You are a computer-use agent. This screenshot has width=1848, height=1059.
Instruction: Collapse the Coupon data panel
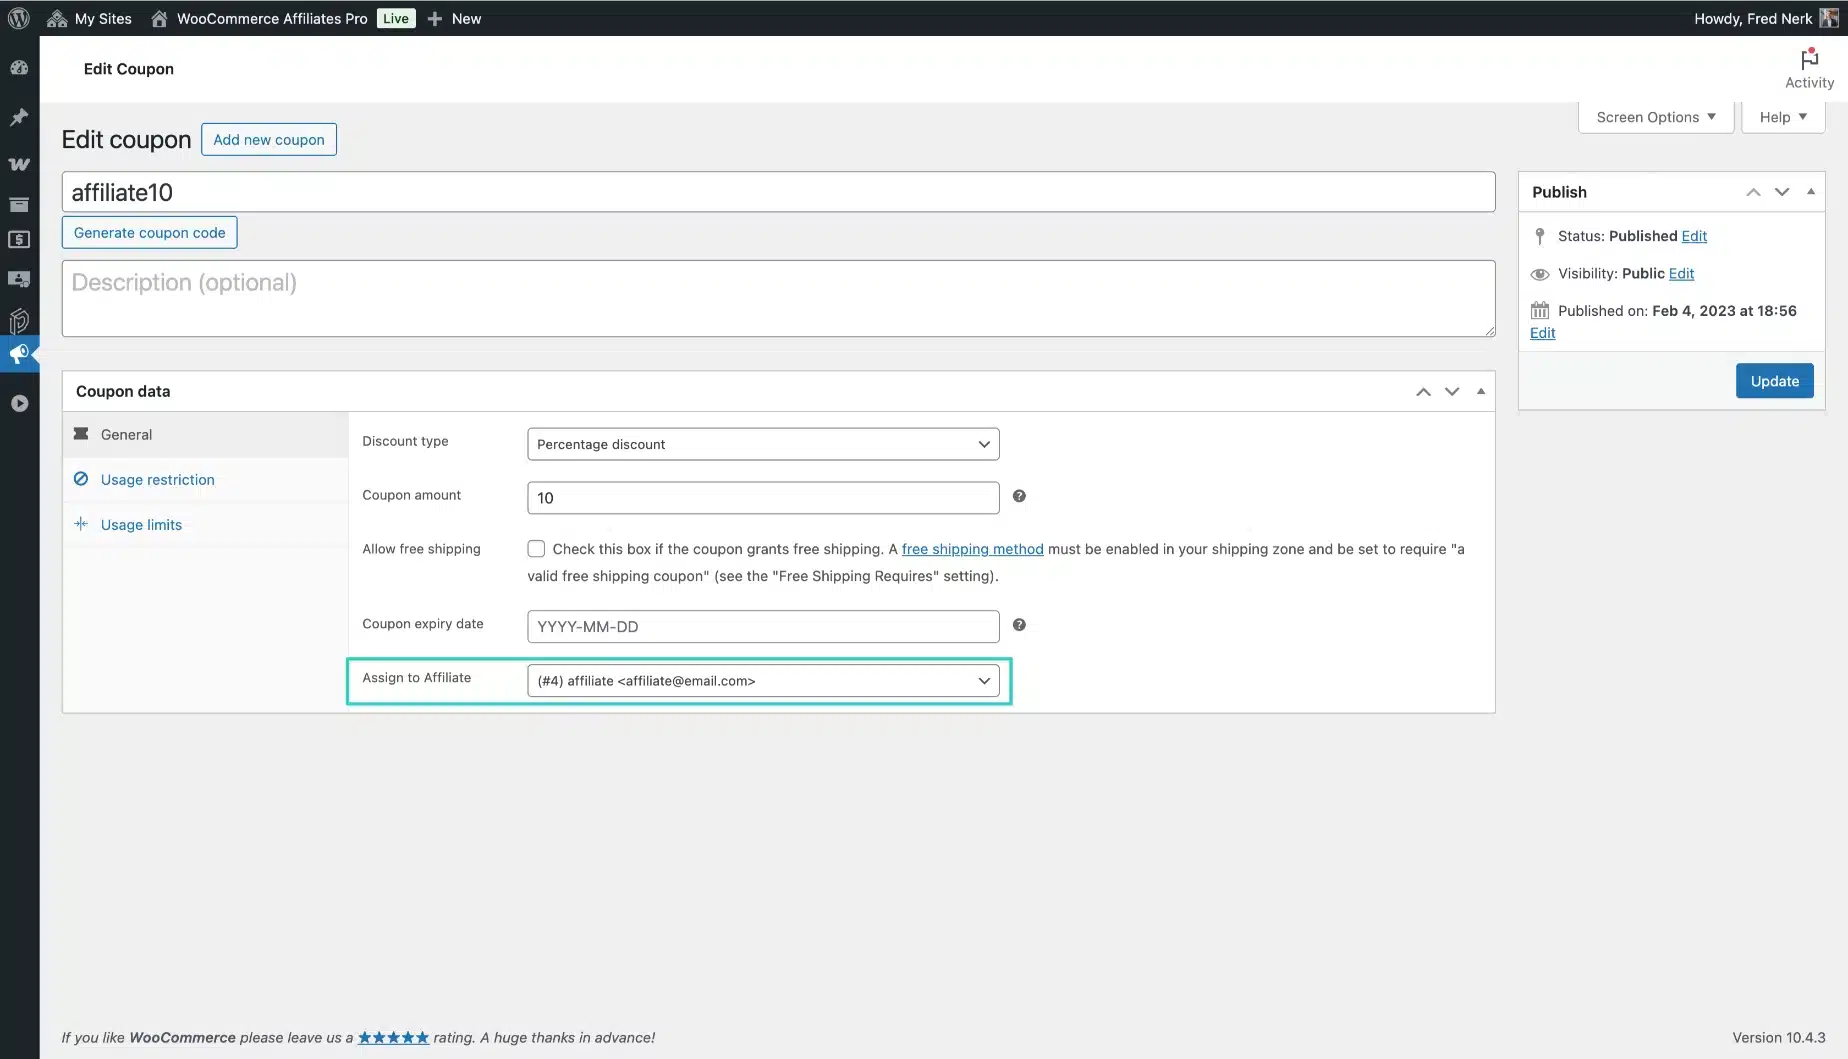(1481, 391)
